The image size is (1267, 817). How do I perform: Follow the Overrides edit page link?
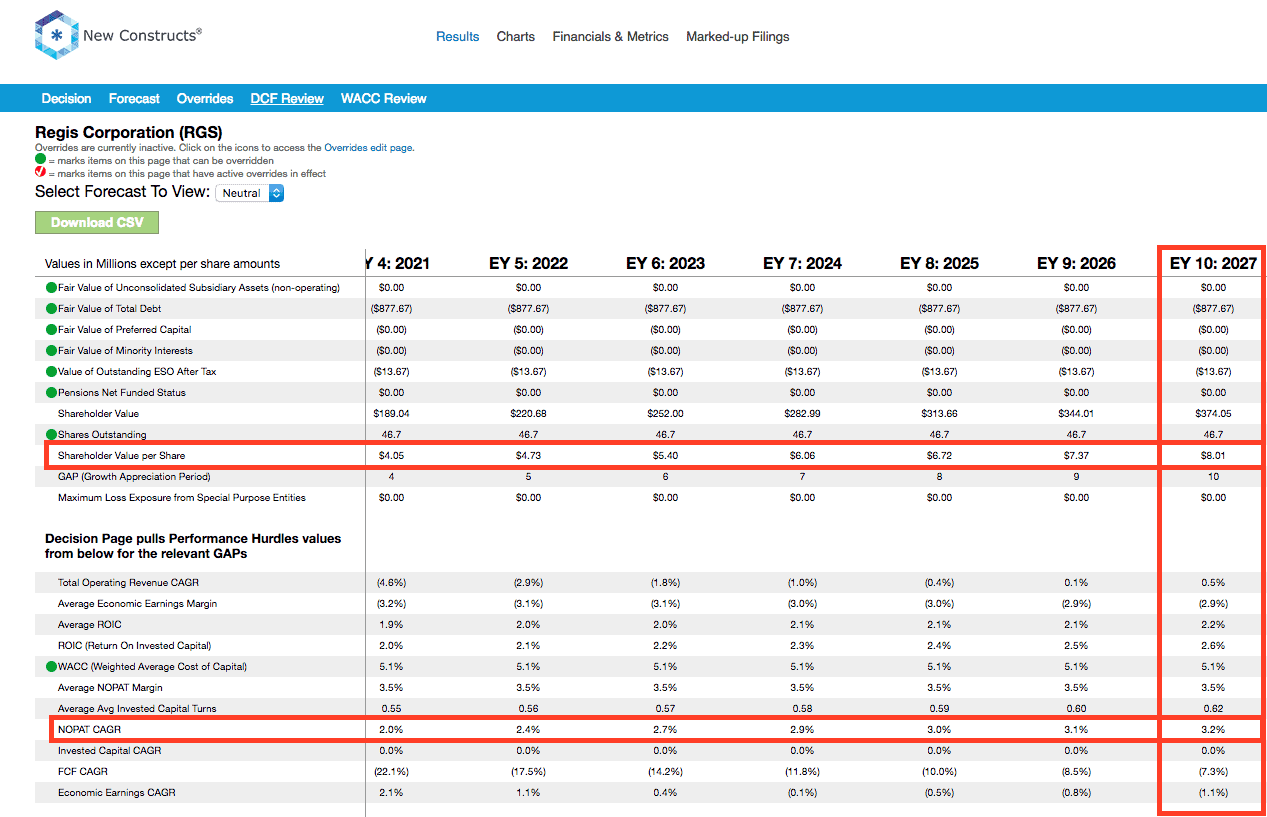coord(369,148)
